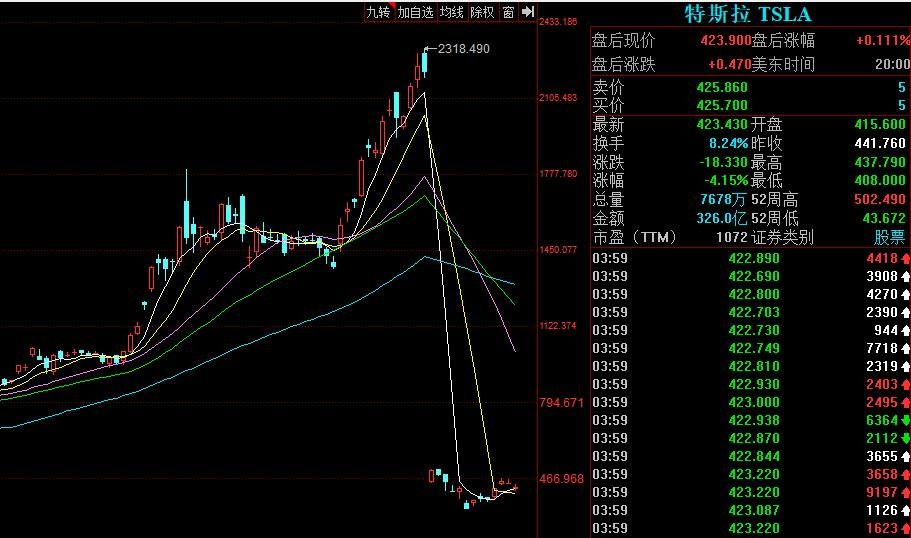Click the 1450.077 price axis label
Viewport: 911px width, 538px height.
coord(558,250)
